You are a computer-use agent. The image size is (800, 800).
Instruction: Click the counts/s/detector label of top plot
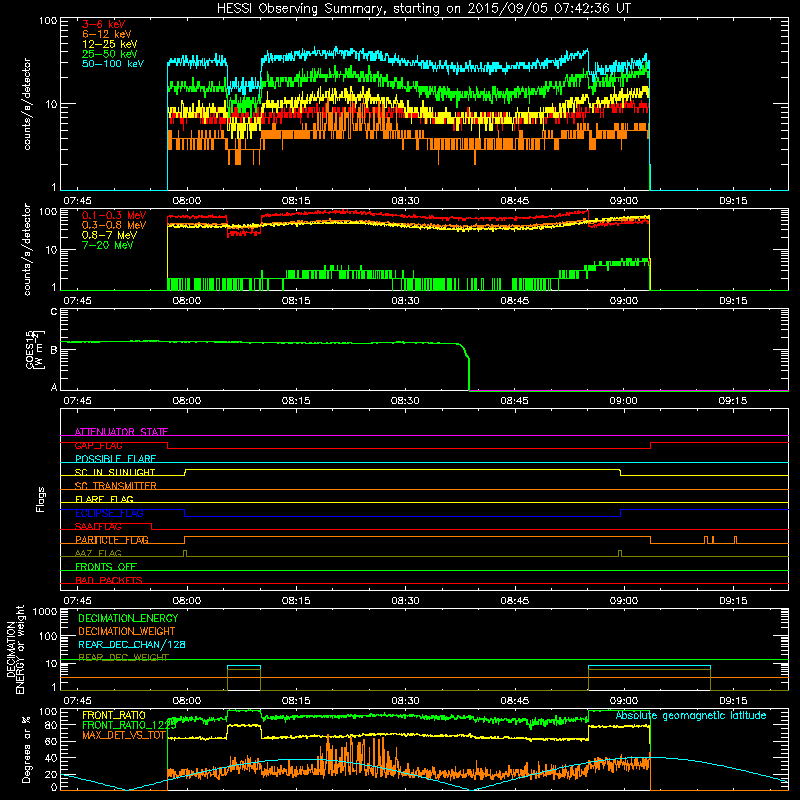[27, 104]
